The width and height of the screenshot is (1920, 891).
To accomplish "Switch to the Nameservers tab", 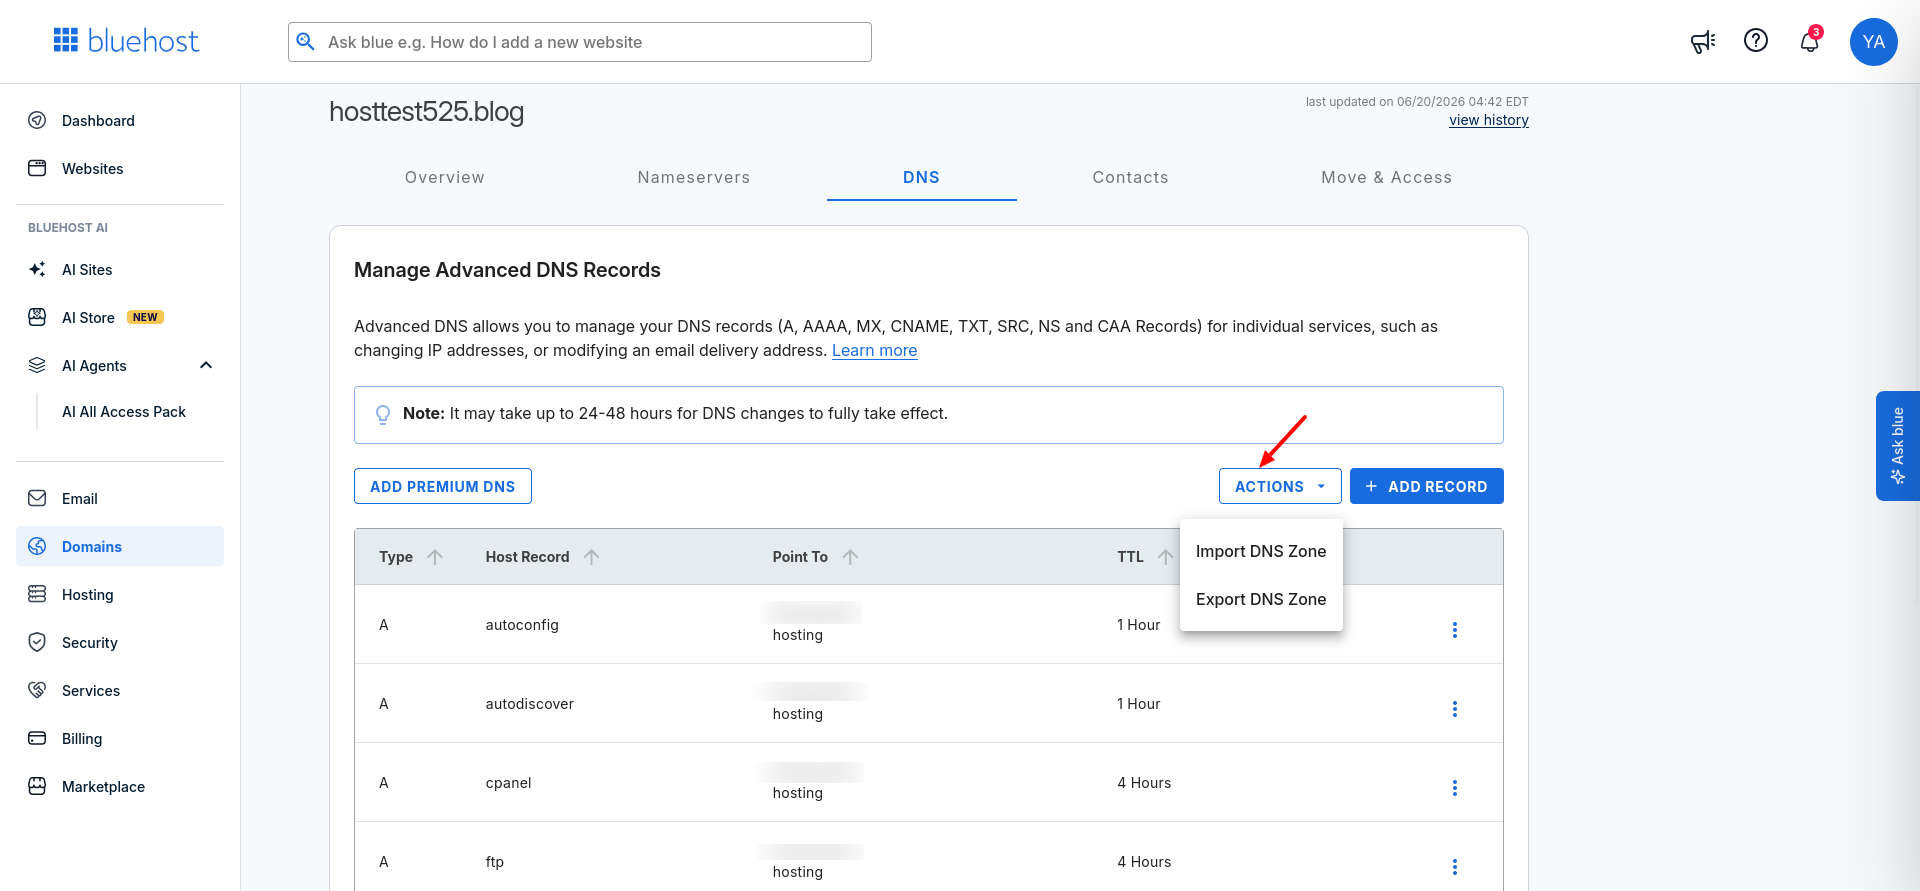I will coord(694,177).
